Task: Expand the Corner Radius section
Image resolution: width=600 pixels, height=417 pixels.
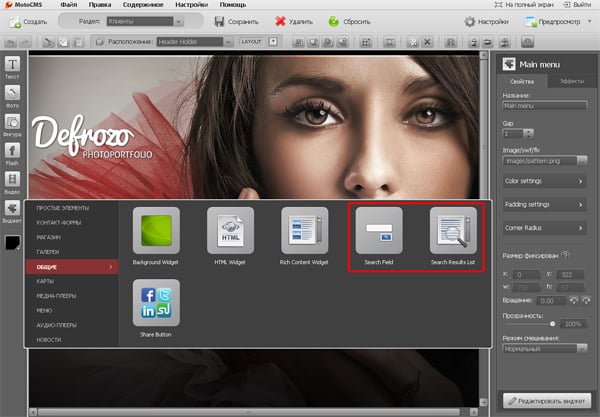Action: pyautogui.click(x=545, y=228)
